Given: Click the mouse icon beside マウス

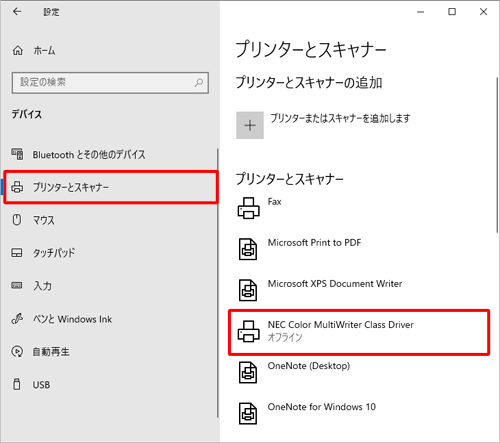Looking at the screenshot, I should [x=17, y=220].
